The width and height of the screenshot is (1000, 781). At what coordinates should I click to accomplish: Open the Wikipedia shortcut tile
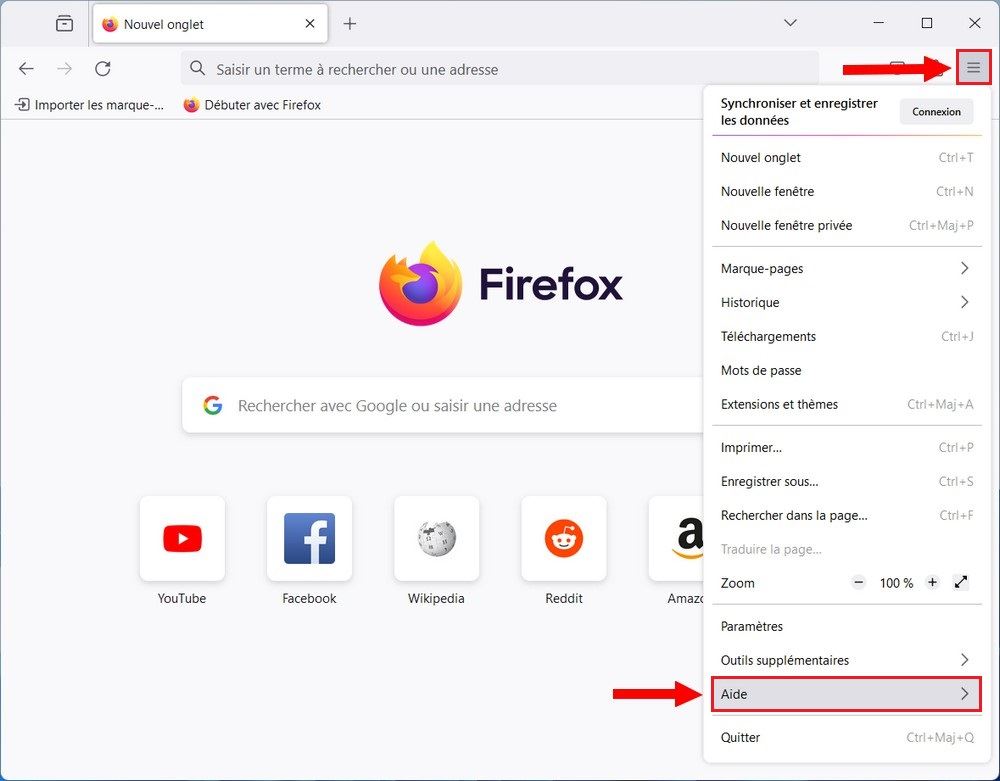pyautogui.click(x=436, y=538)
